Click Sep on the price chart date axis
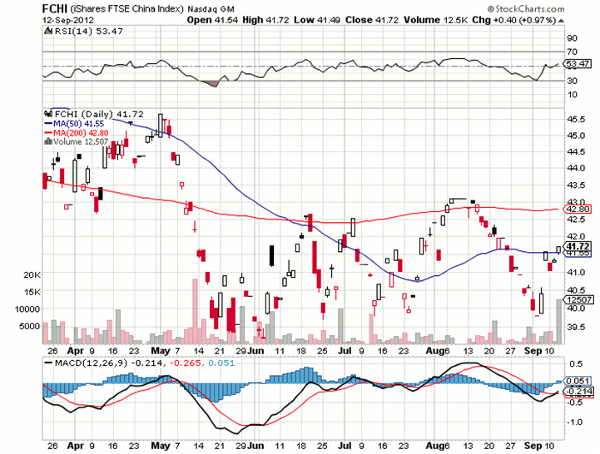The image size is (600, 454). click(x=533, y=351)
